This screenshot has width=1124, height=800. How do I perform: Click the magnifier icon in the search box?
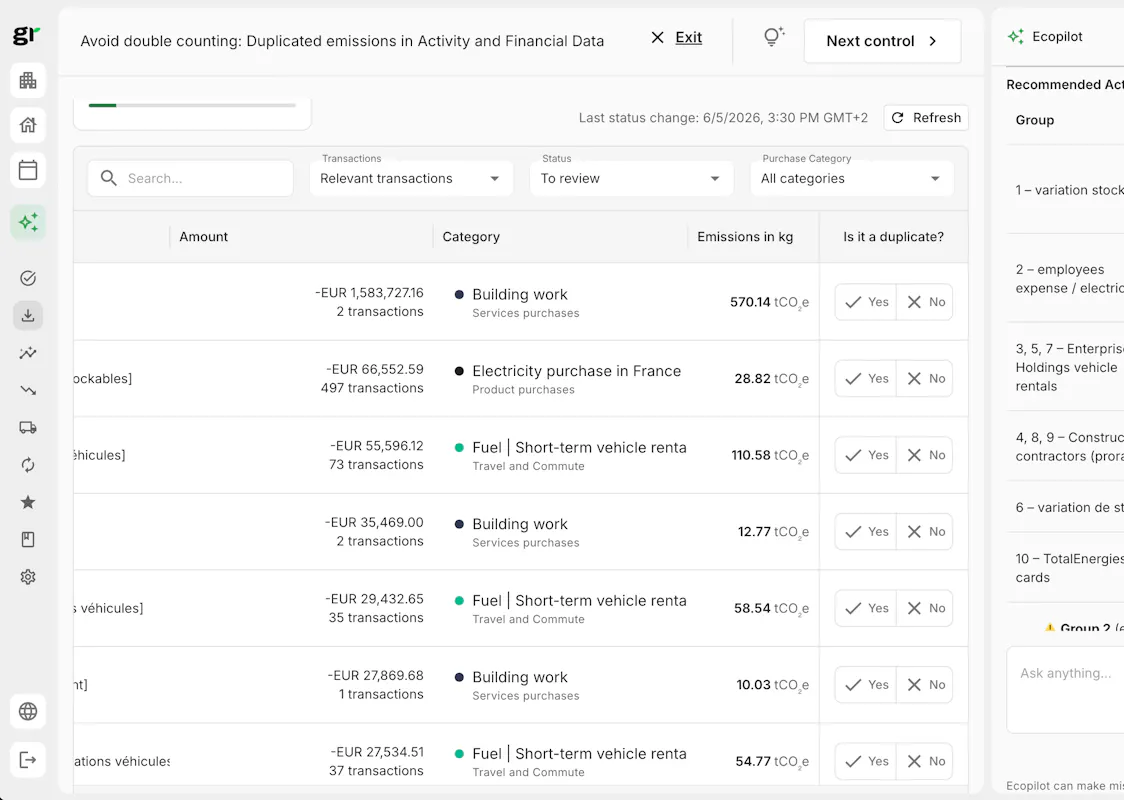108,178
